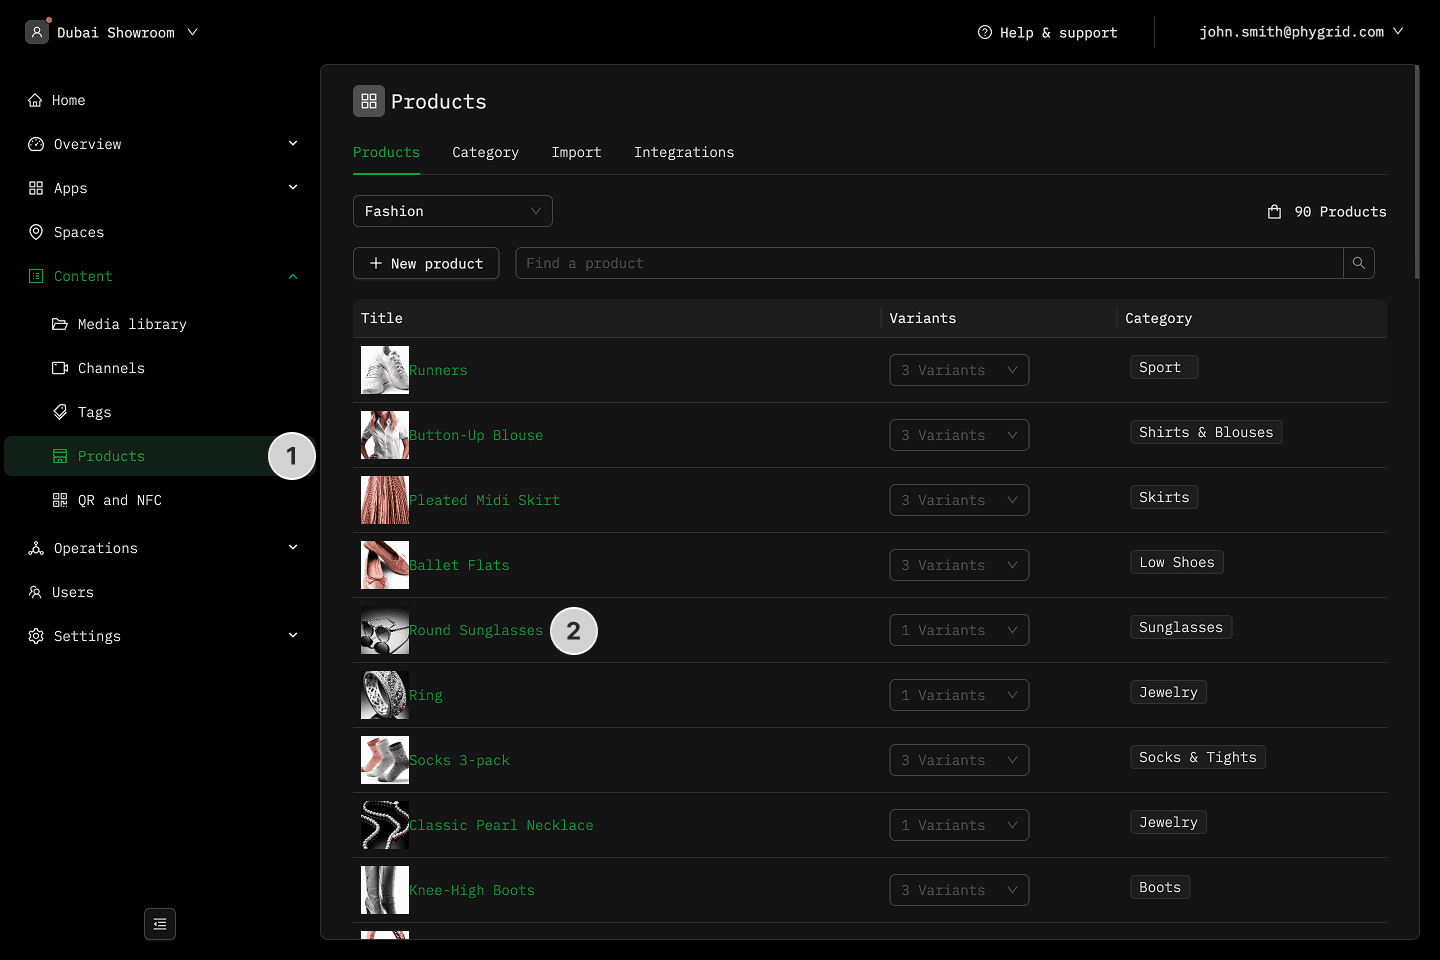This screenshot has height=960, width=1440.
Task: Navigate to Spaces
Action: pos(78,232)
